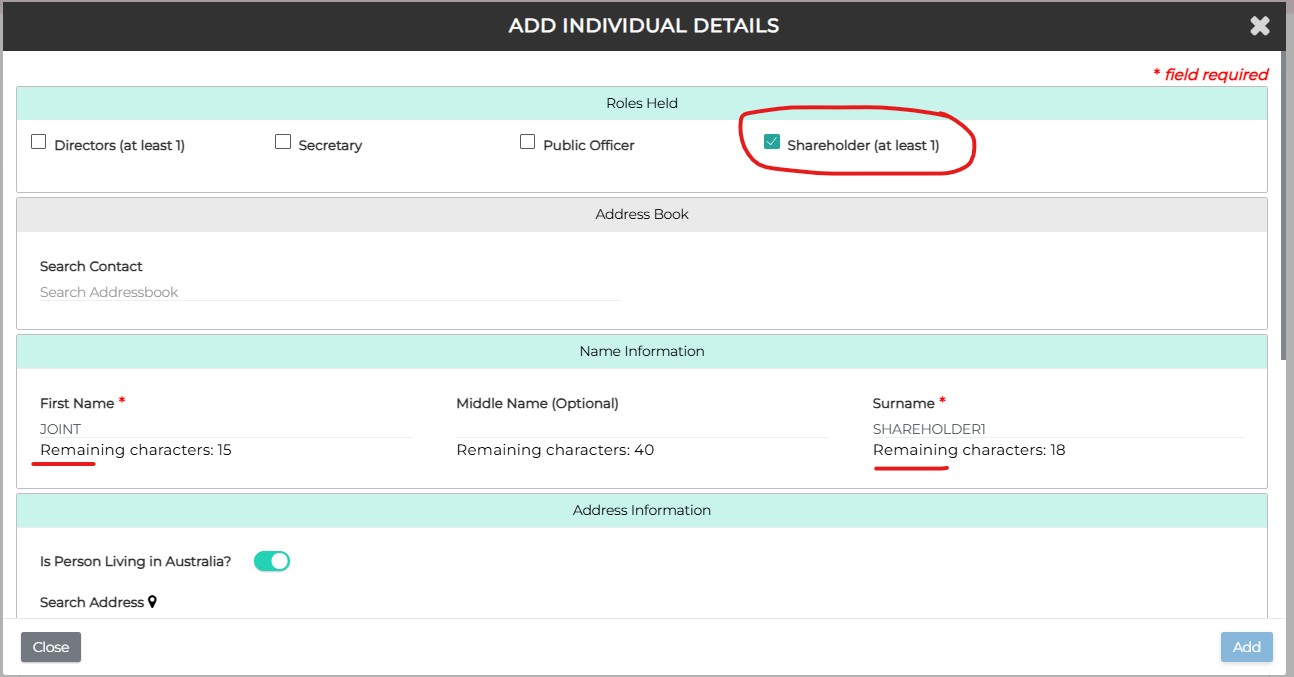Open the Address Information section header

641,510
